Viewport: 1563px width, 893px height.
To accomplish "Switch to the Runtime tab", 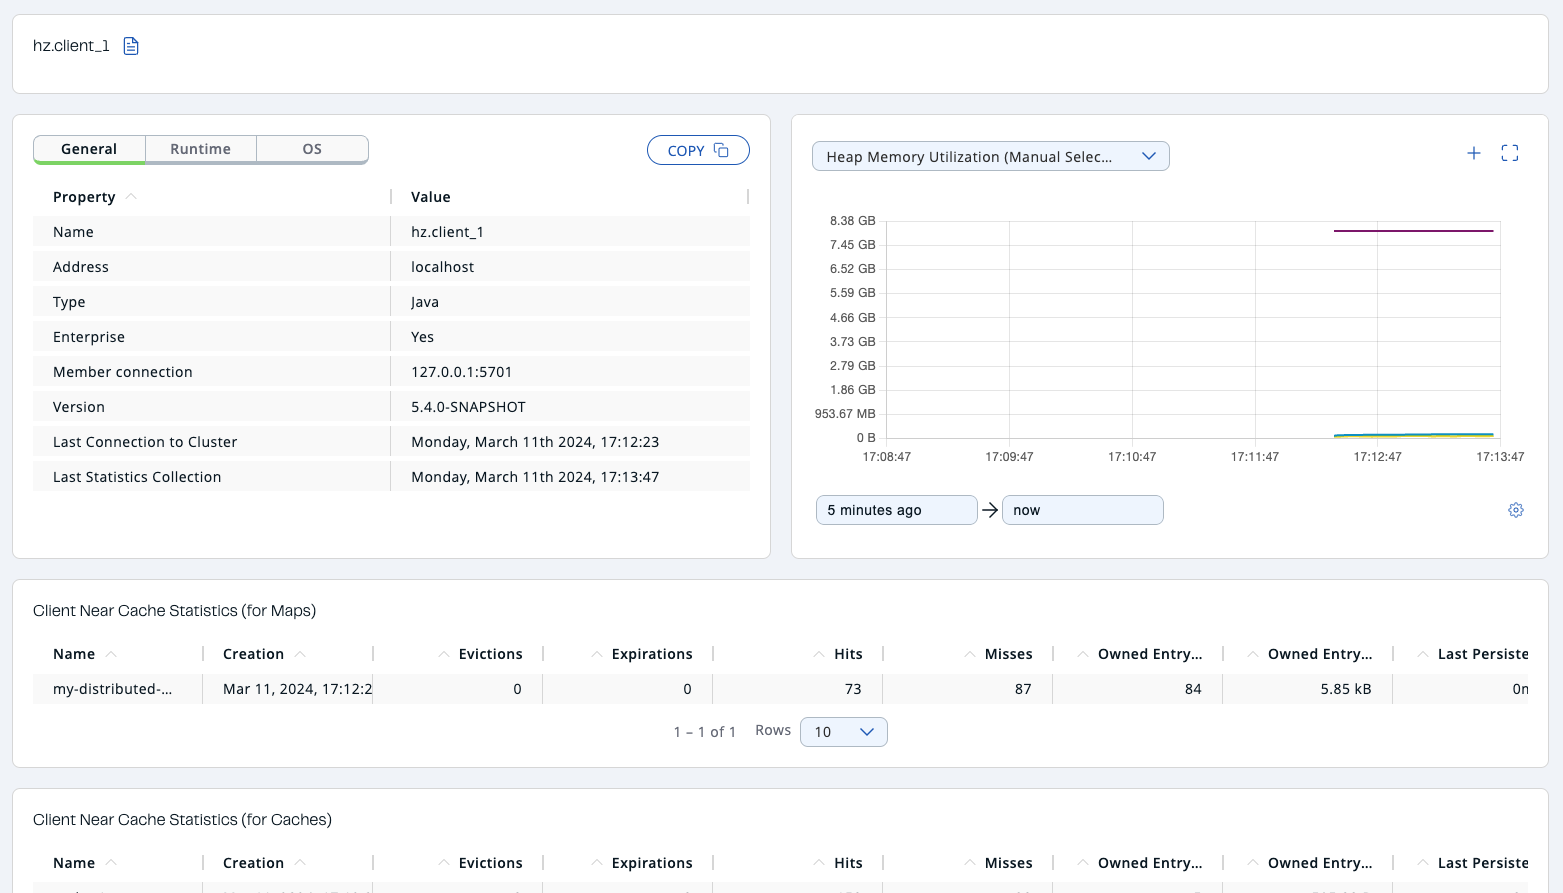I will tap(200, 148).
